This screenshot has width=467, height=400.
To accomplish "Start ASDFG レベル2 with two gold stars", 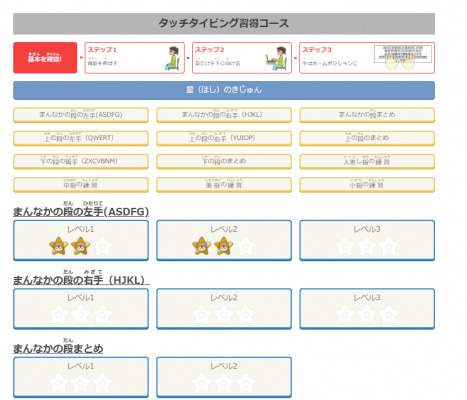I will click(224, 240).
